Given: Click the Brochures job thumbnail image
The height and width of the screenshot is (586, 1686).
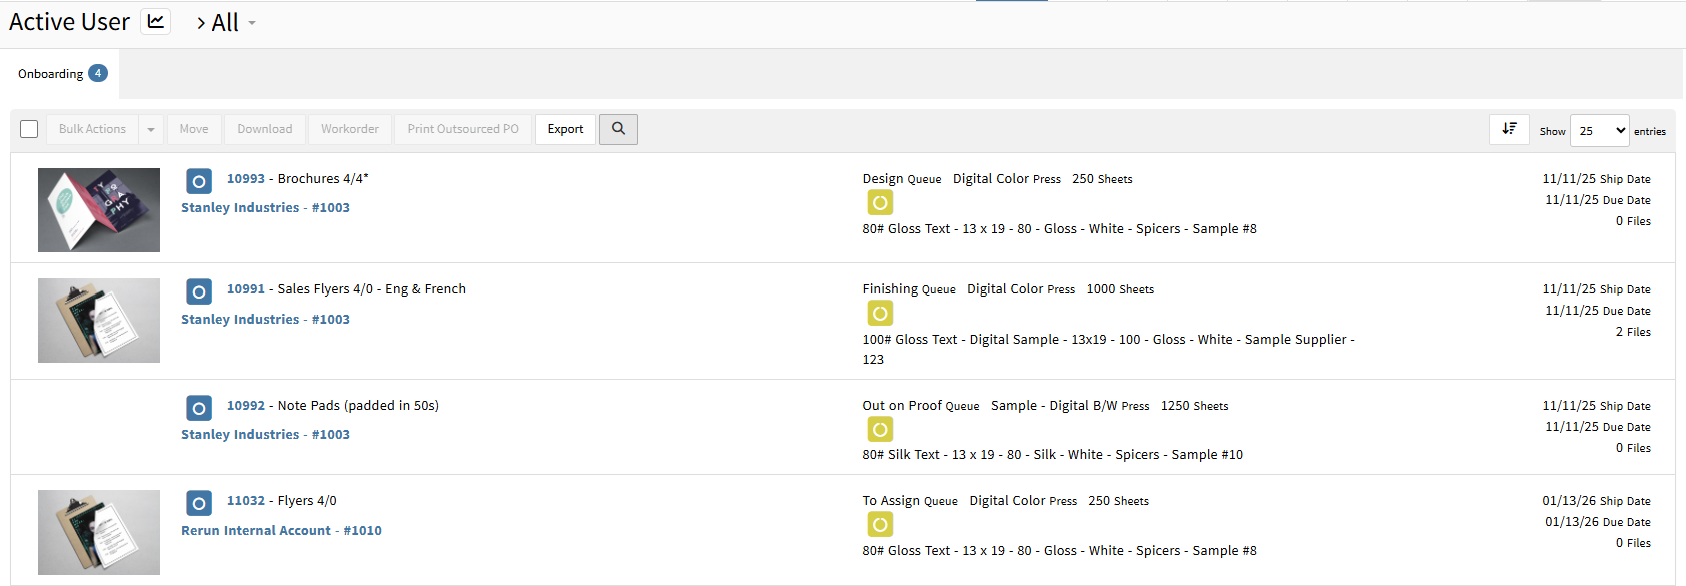Looking at the screenshot, I should [x=99, y=210].
